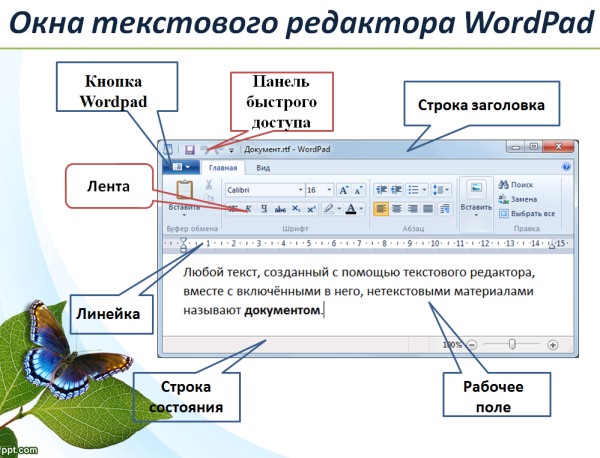Screen dimensions: 600x458
Task: Click the subscript formatting icon
Action: click(x=296, y=209)
